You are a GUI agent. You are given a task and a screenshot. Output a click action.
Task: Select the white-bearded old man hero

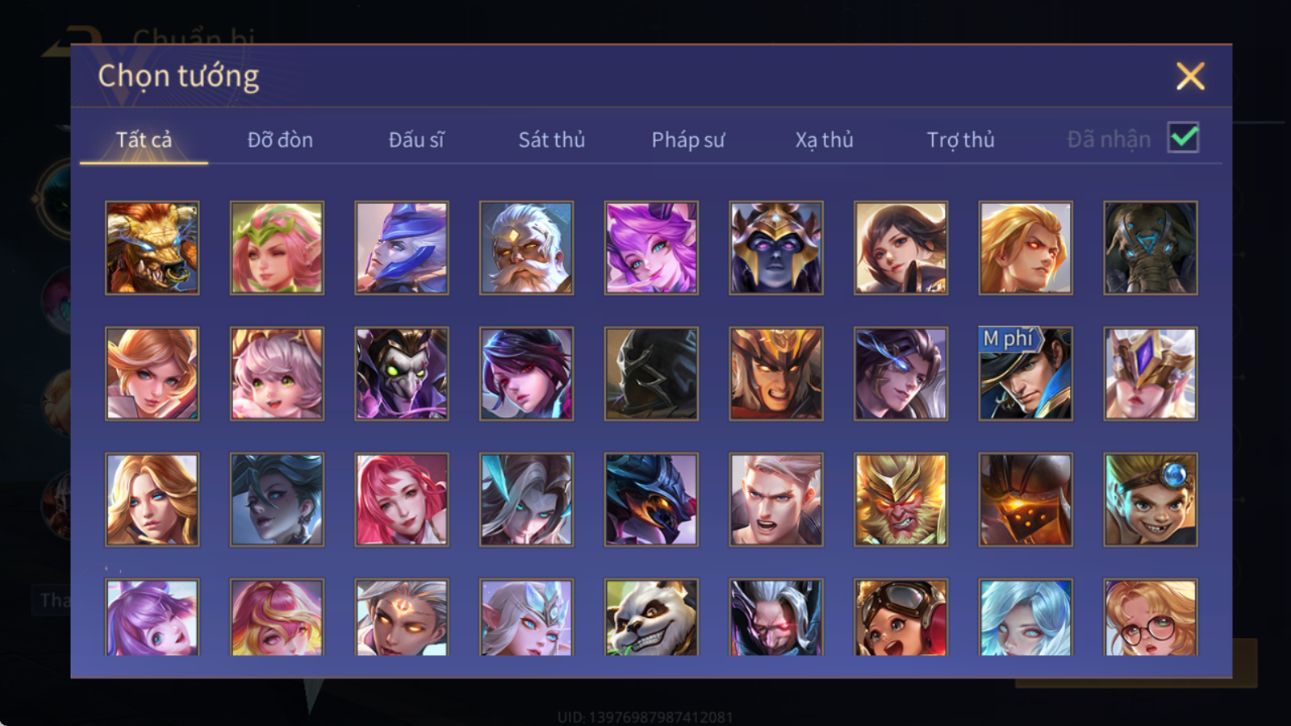[x=526, y=247]
